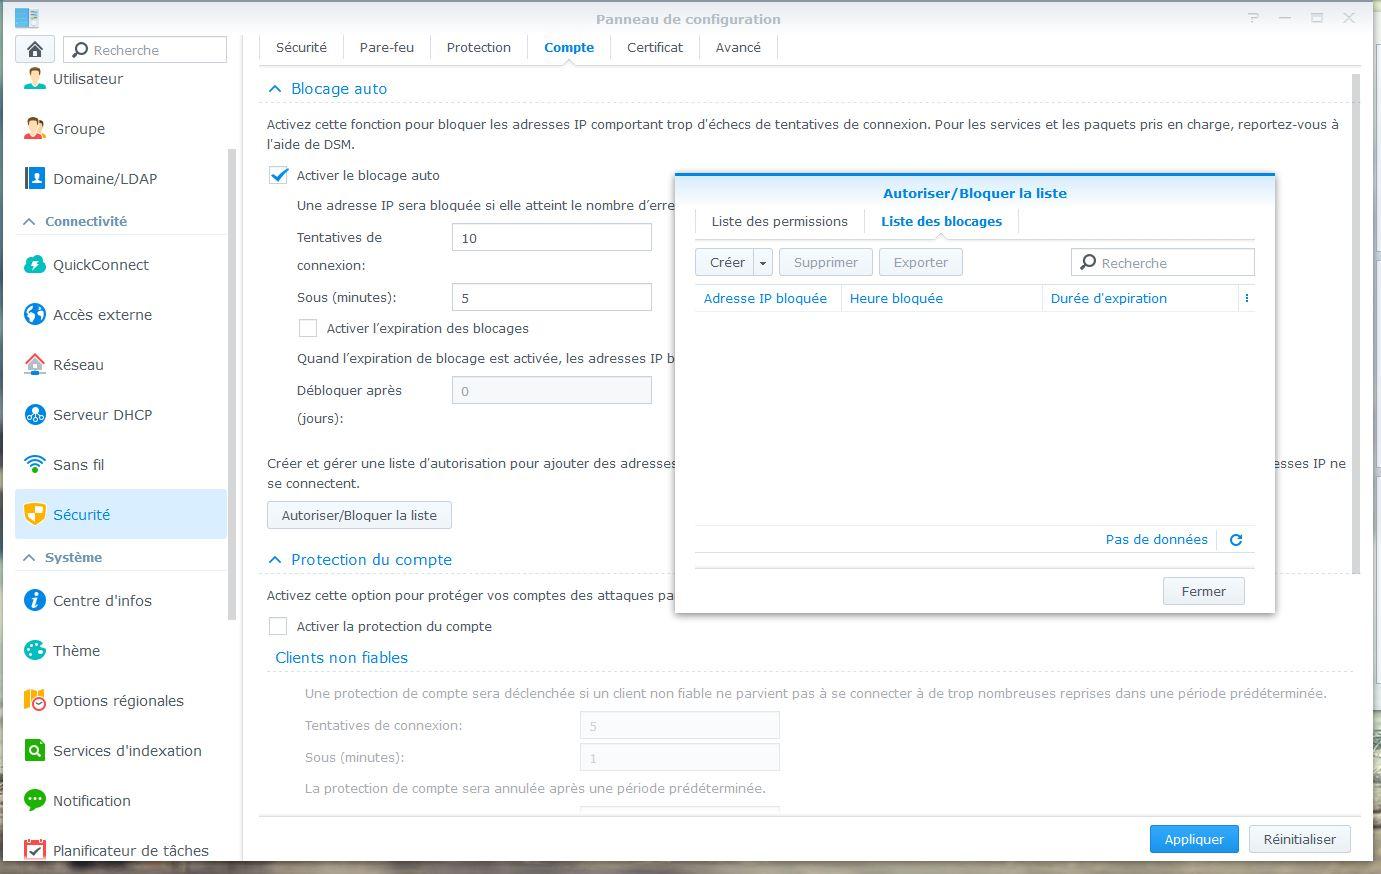
Task: Click the main panel vertical scrollbar
Action: pos(1356,324)
